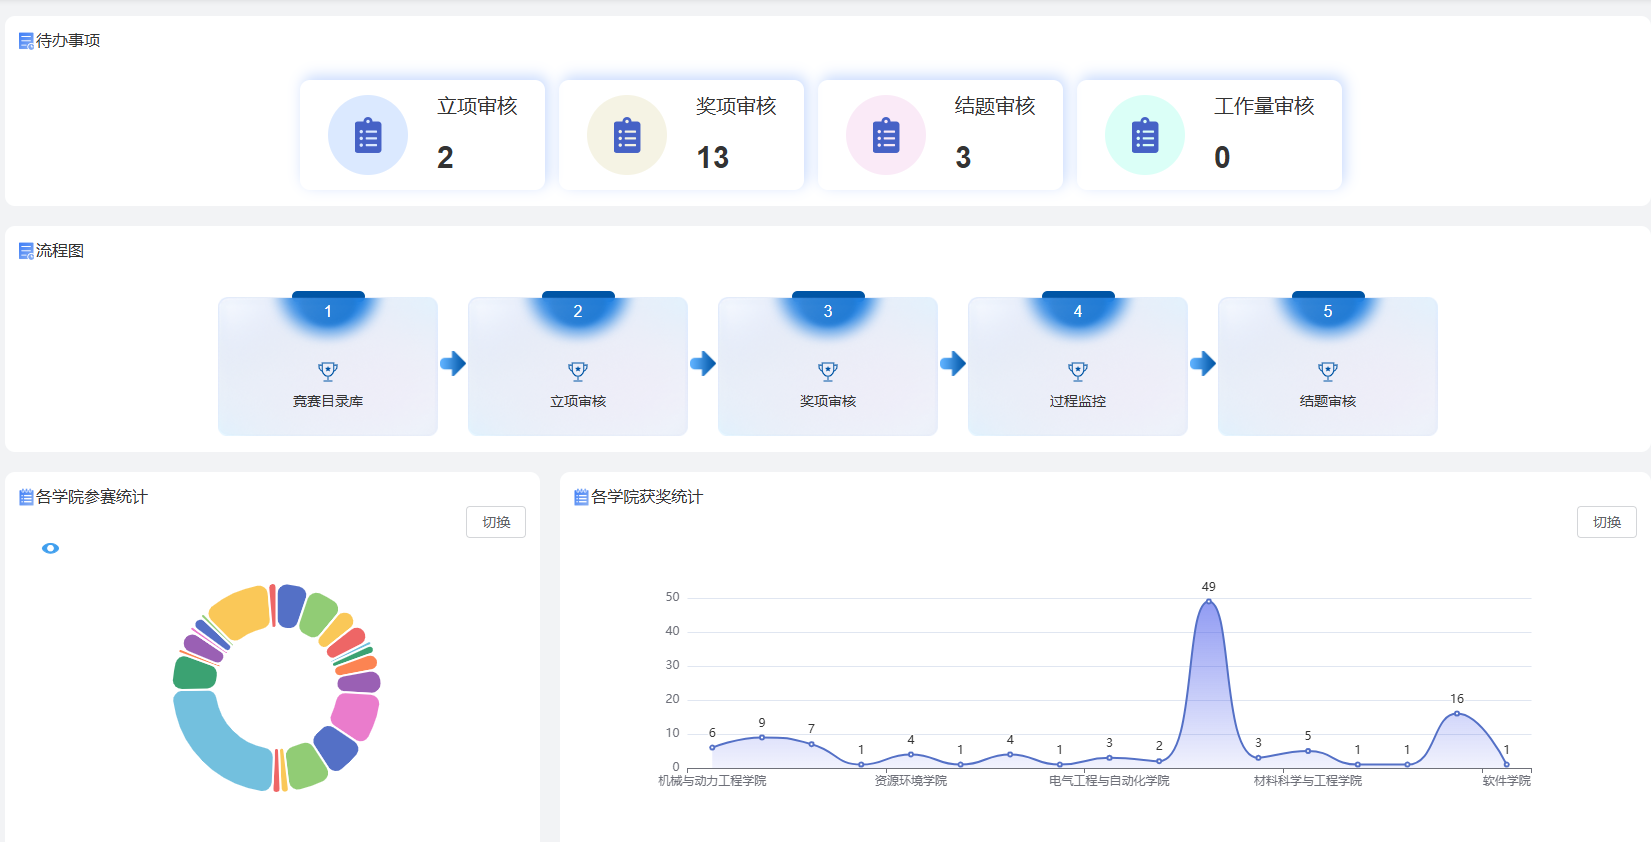Viewport: 1651px width, 842px height.
Task: Click the data point labeled 16
Action: [x=1457, y=713]
